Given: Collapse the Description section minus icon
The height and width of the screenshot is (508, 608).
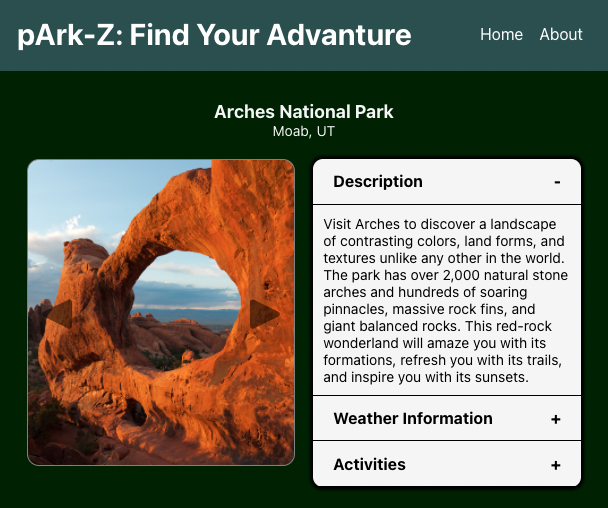Looking at the screenshot, I should (x=557, y=182).
